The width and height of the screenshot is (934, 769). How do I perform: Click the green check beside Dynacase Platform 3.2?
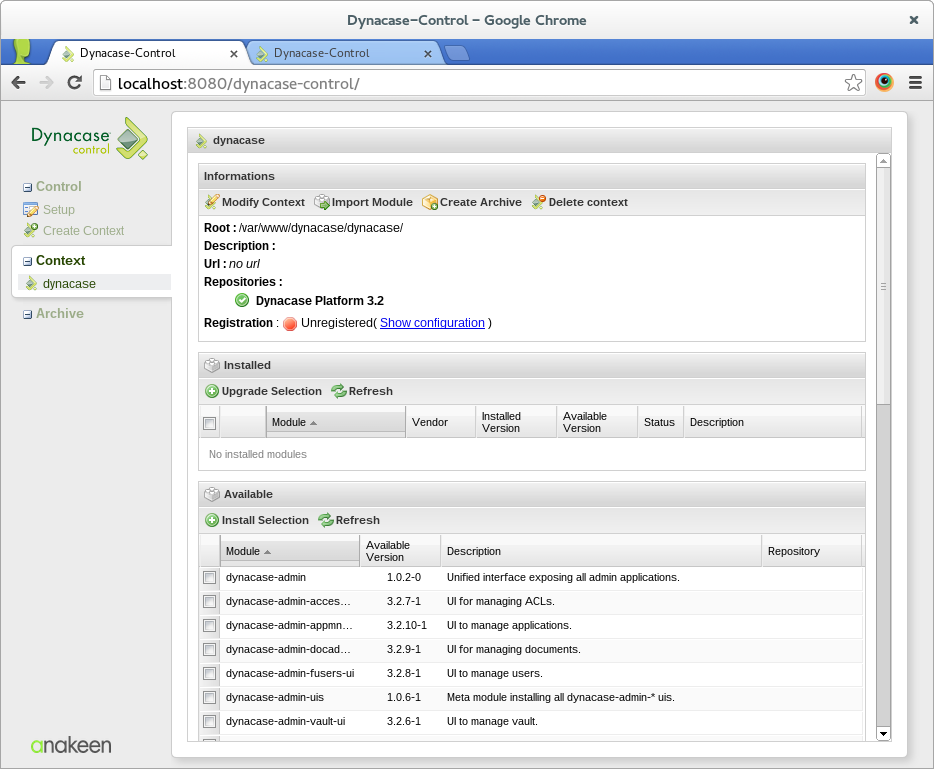[242, 300]
